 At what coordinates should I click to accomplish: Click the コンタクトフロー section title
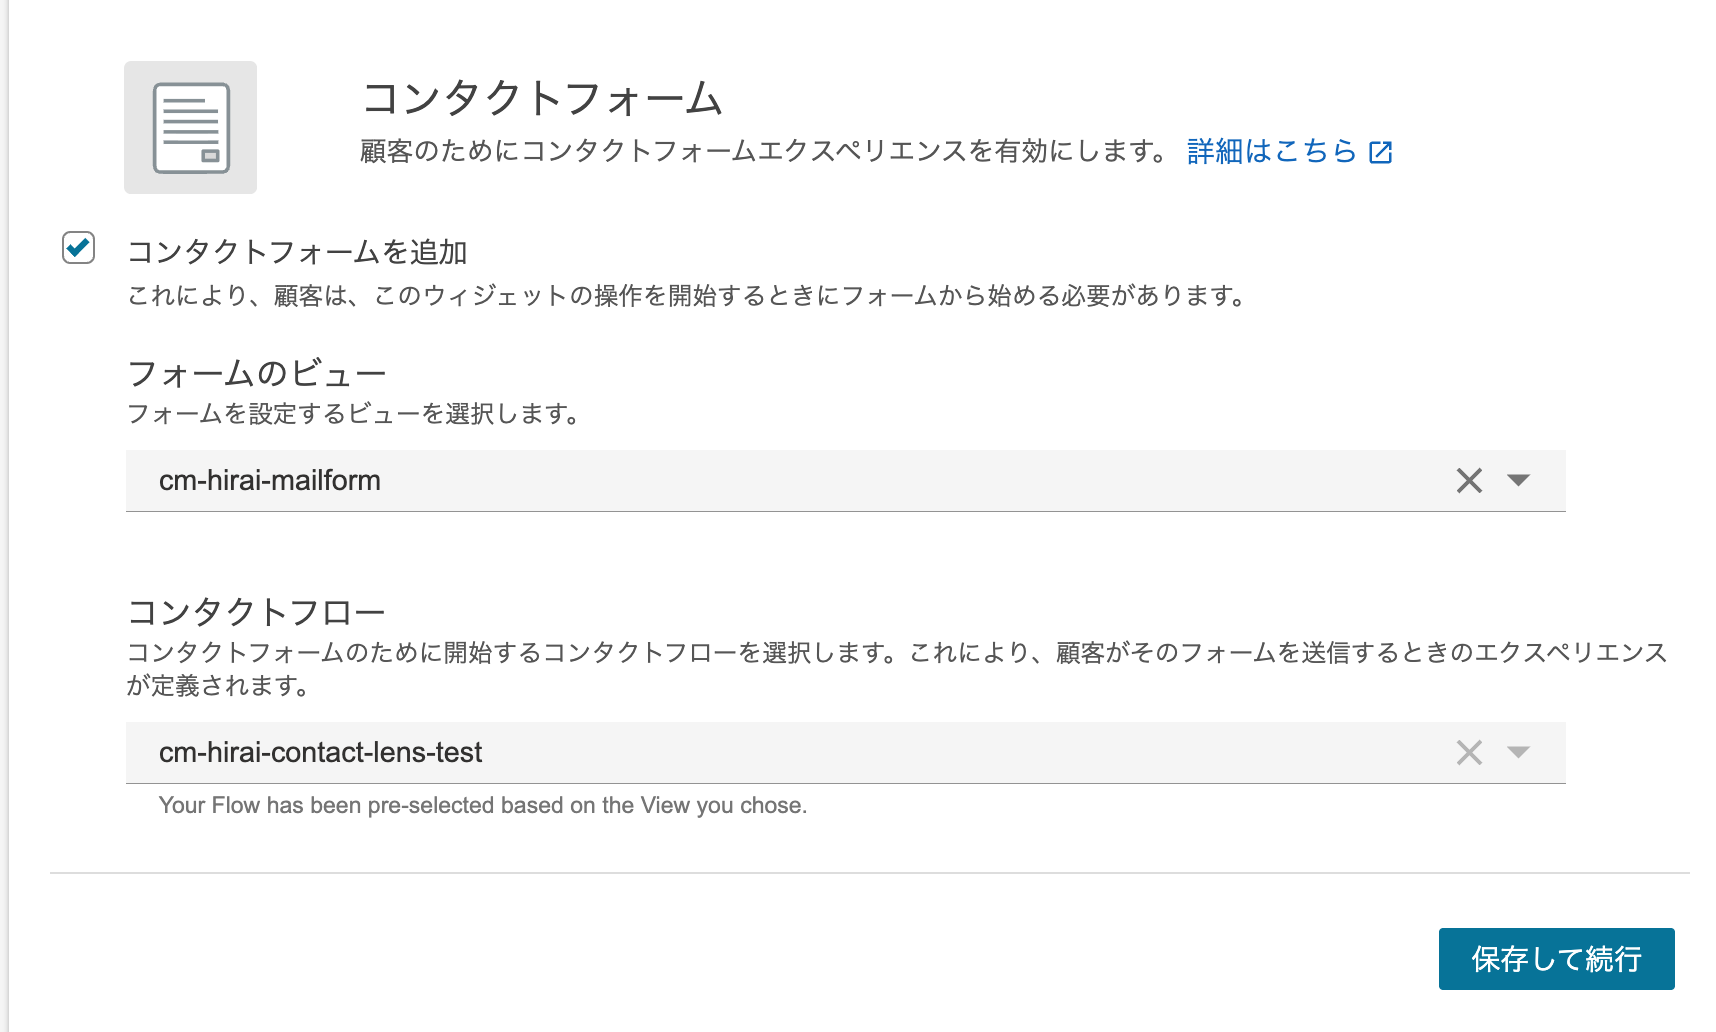256,612
